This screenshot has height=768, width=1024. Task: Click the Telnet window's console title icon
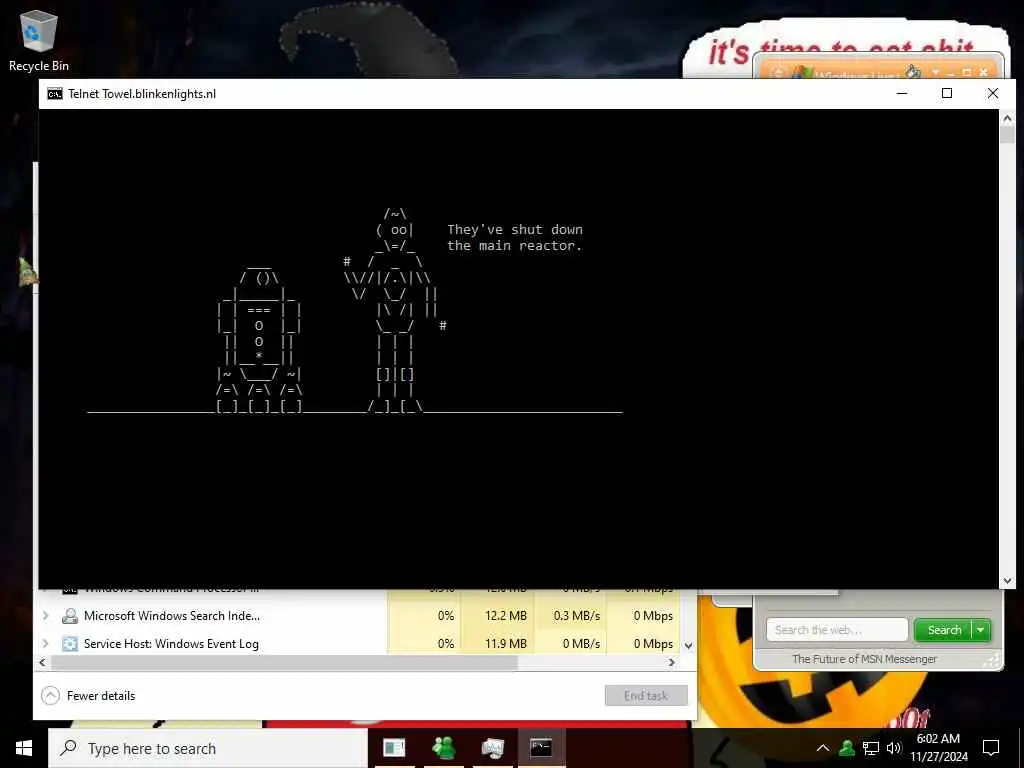55,94
